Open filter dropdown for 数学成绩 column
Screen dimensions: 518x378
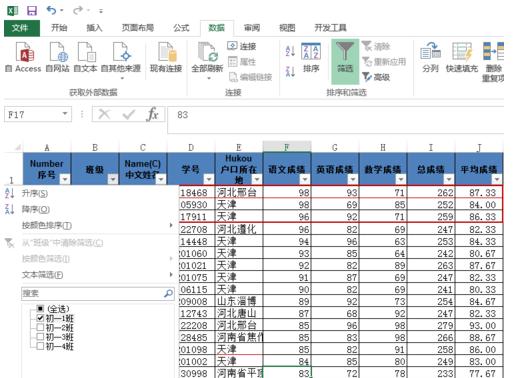point(401,179)
